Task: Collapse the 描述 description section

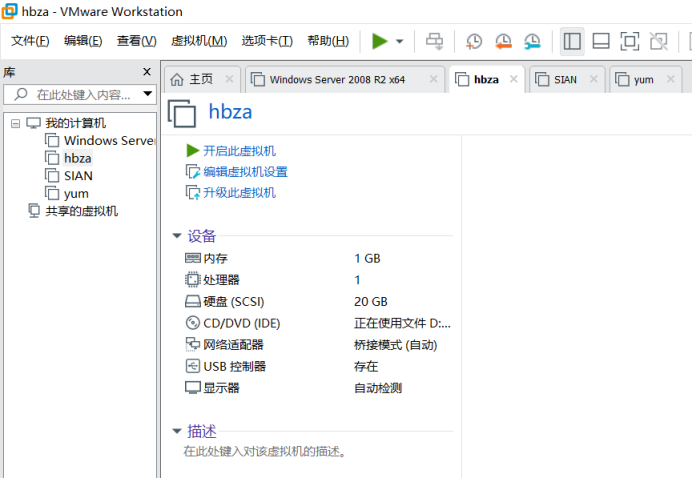Action: pos(177,431)
